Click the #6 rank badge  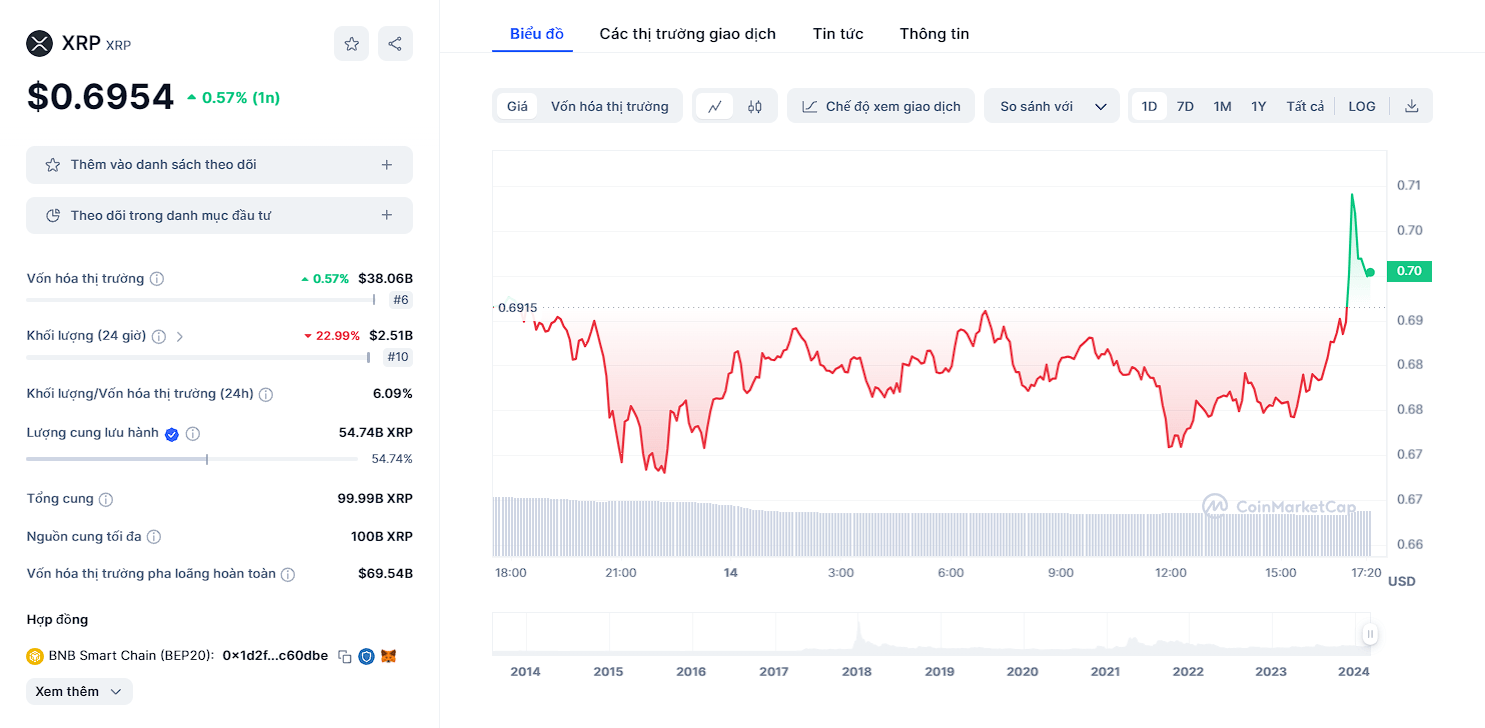400,300
